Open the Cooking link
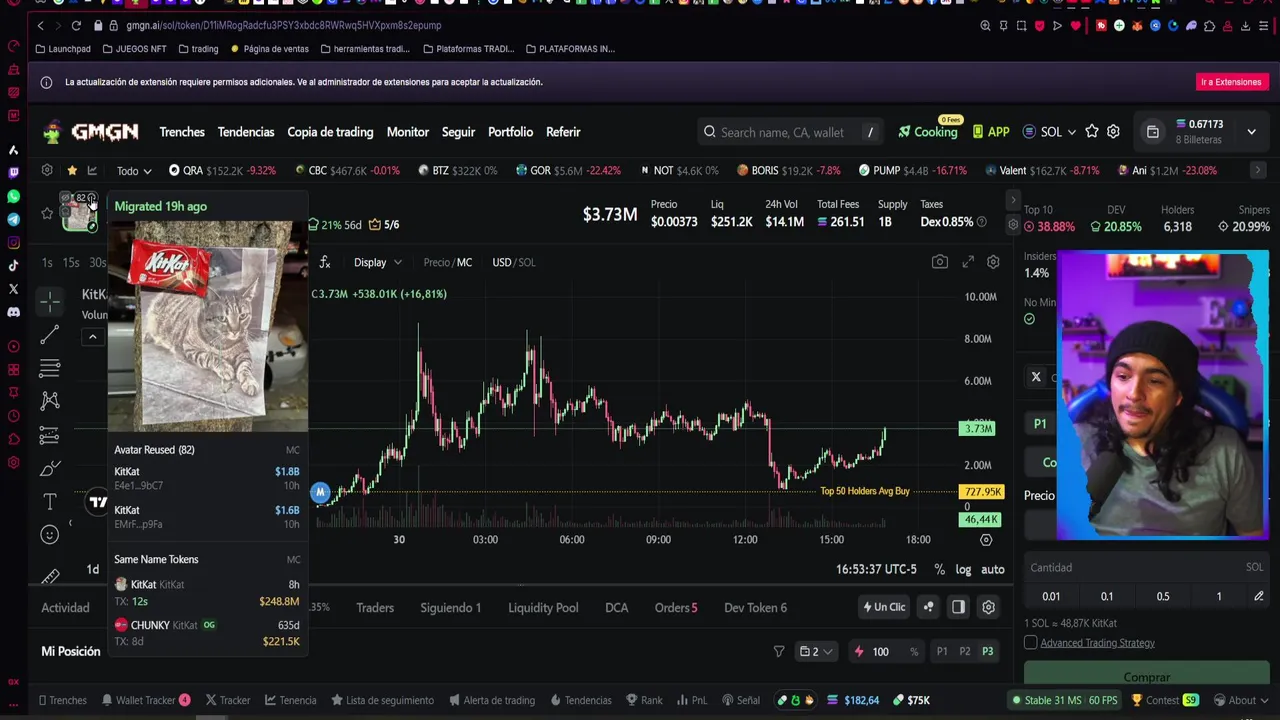Viewport: 1280px width, 720px height. (x=928, y=132)
